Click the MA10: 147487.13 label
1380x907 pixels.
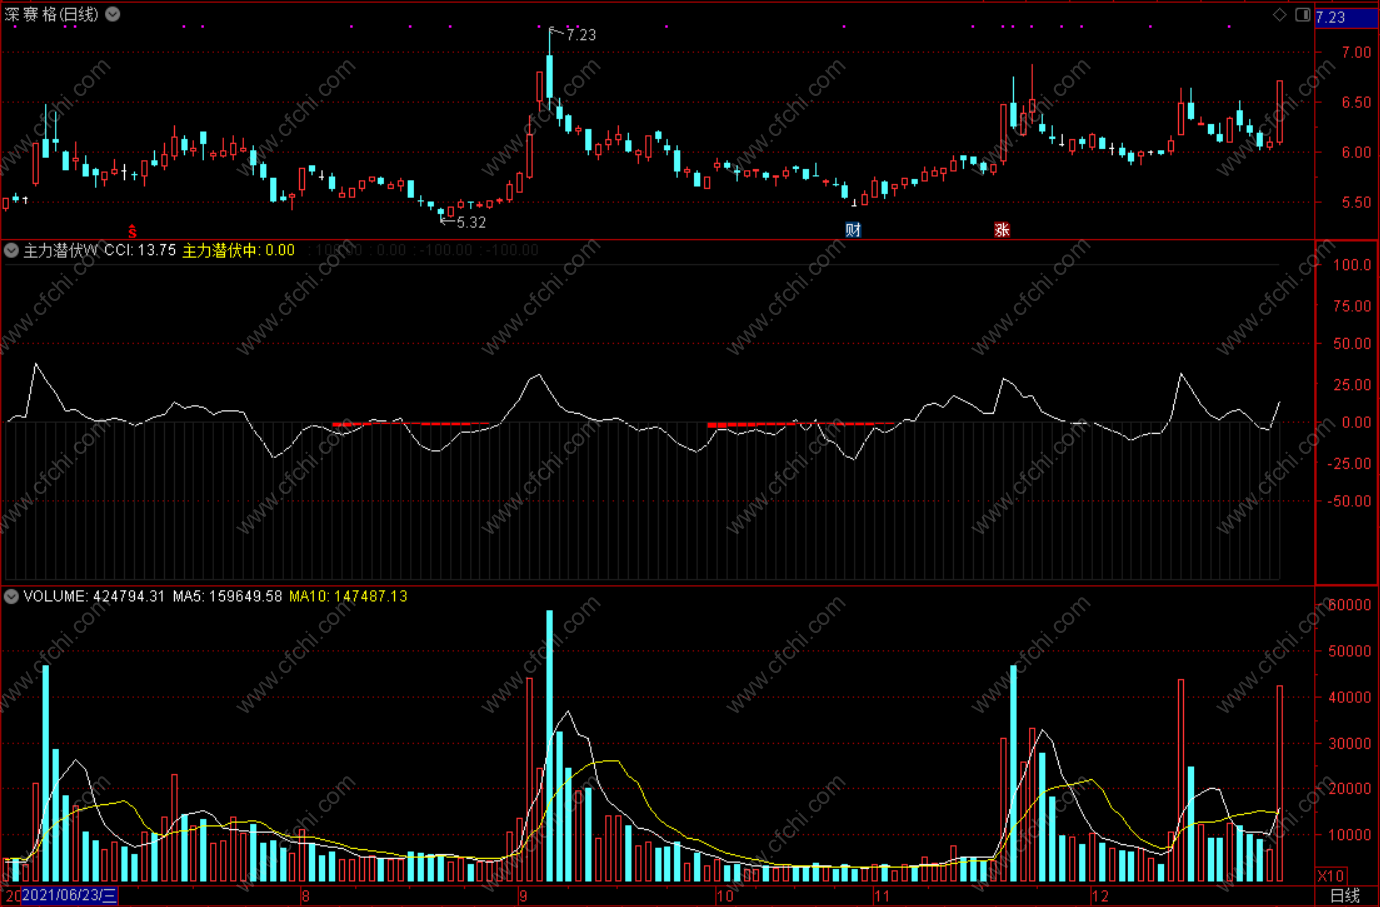[x=348, y=596]
